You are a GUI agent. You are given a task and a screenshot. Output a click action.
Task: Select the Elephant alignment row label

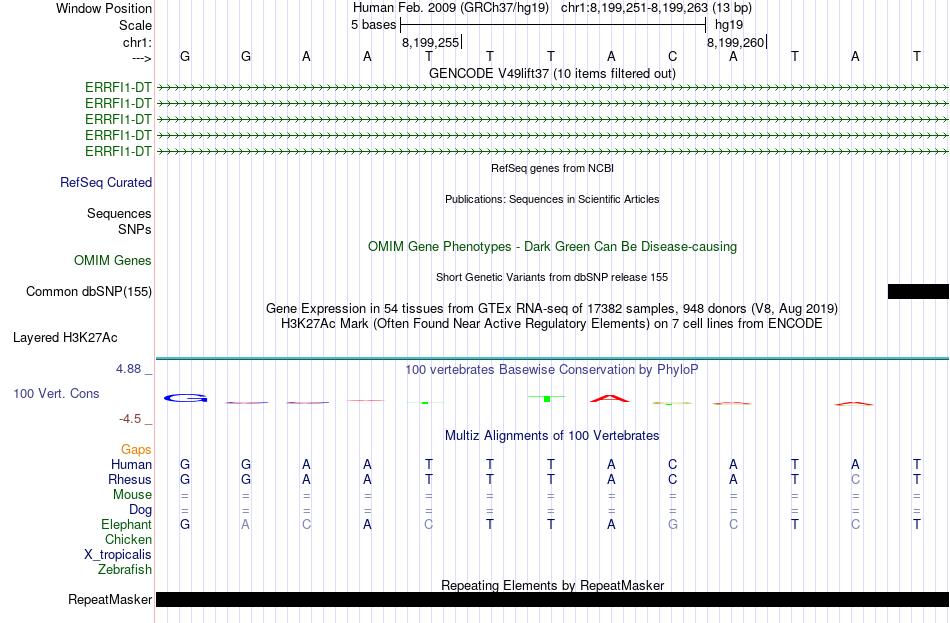127,525
